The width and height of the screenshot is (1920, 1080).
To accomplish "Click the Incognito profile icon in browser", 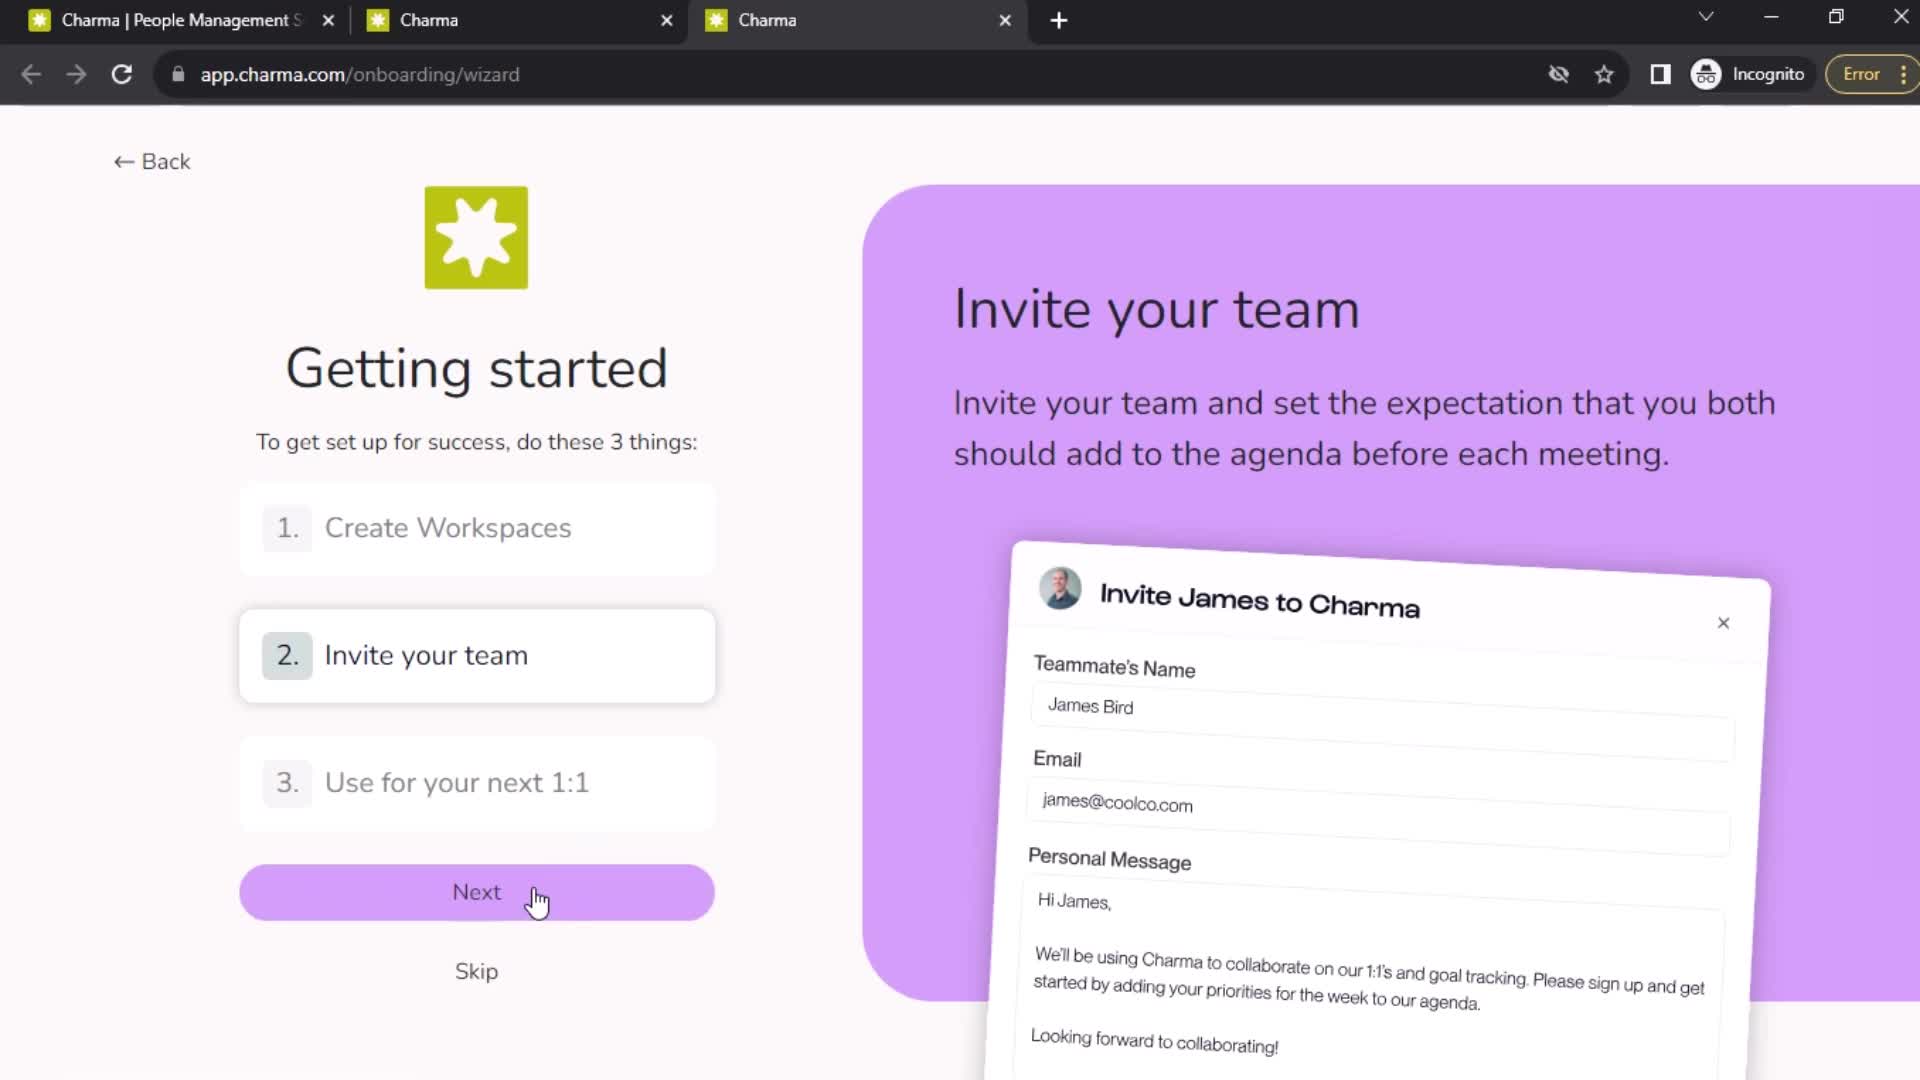I will [1706, 74].
